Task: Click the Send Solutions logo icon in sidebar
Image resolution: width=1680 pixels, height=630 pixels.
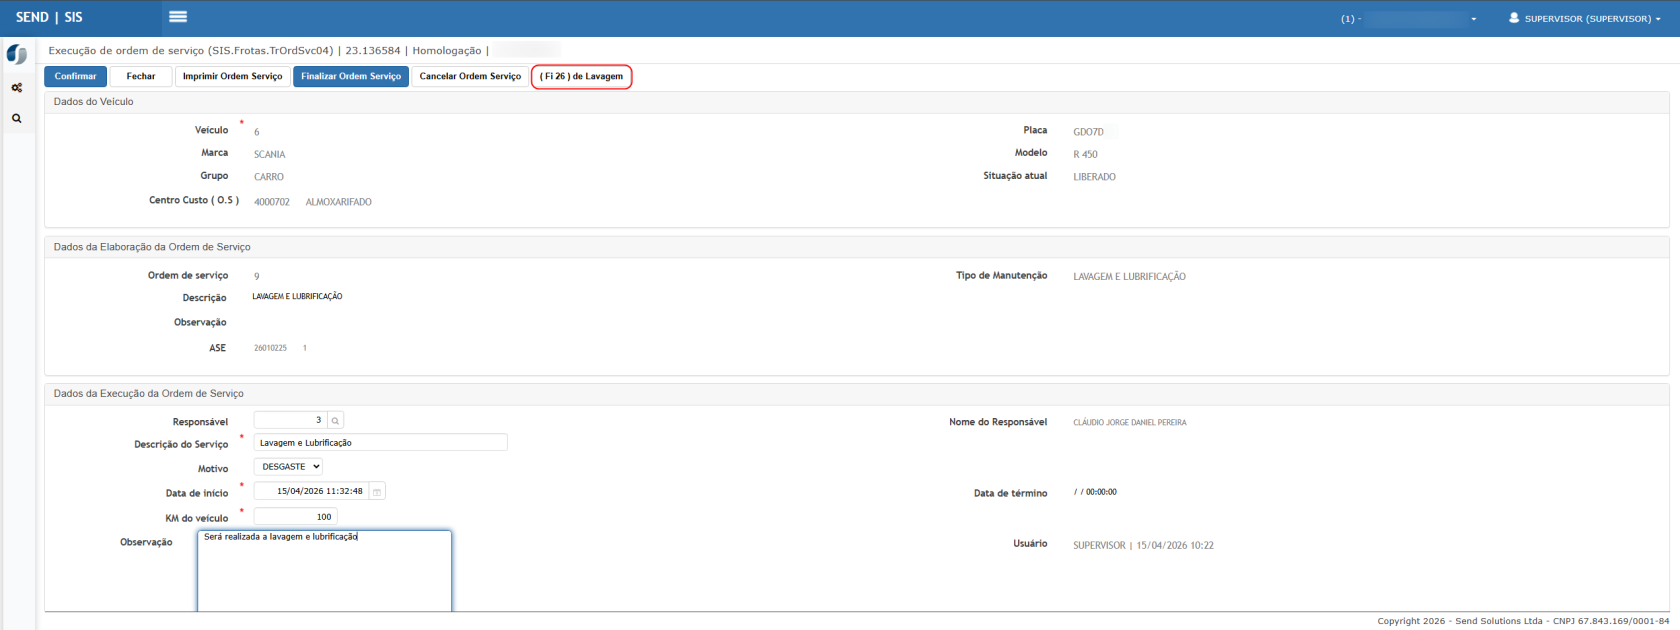Action: (x=17, y=55)
